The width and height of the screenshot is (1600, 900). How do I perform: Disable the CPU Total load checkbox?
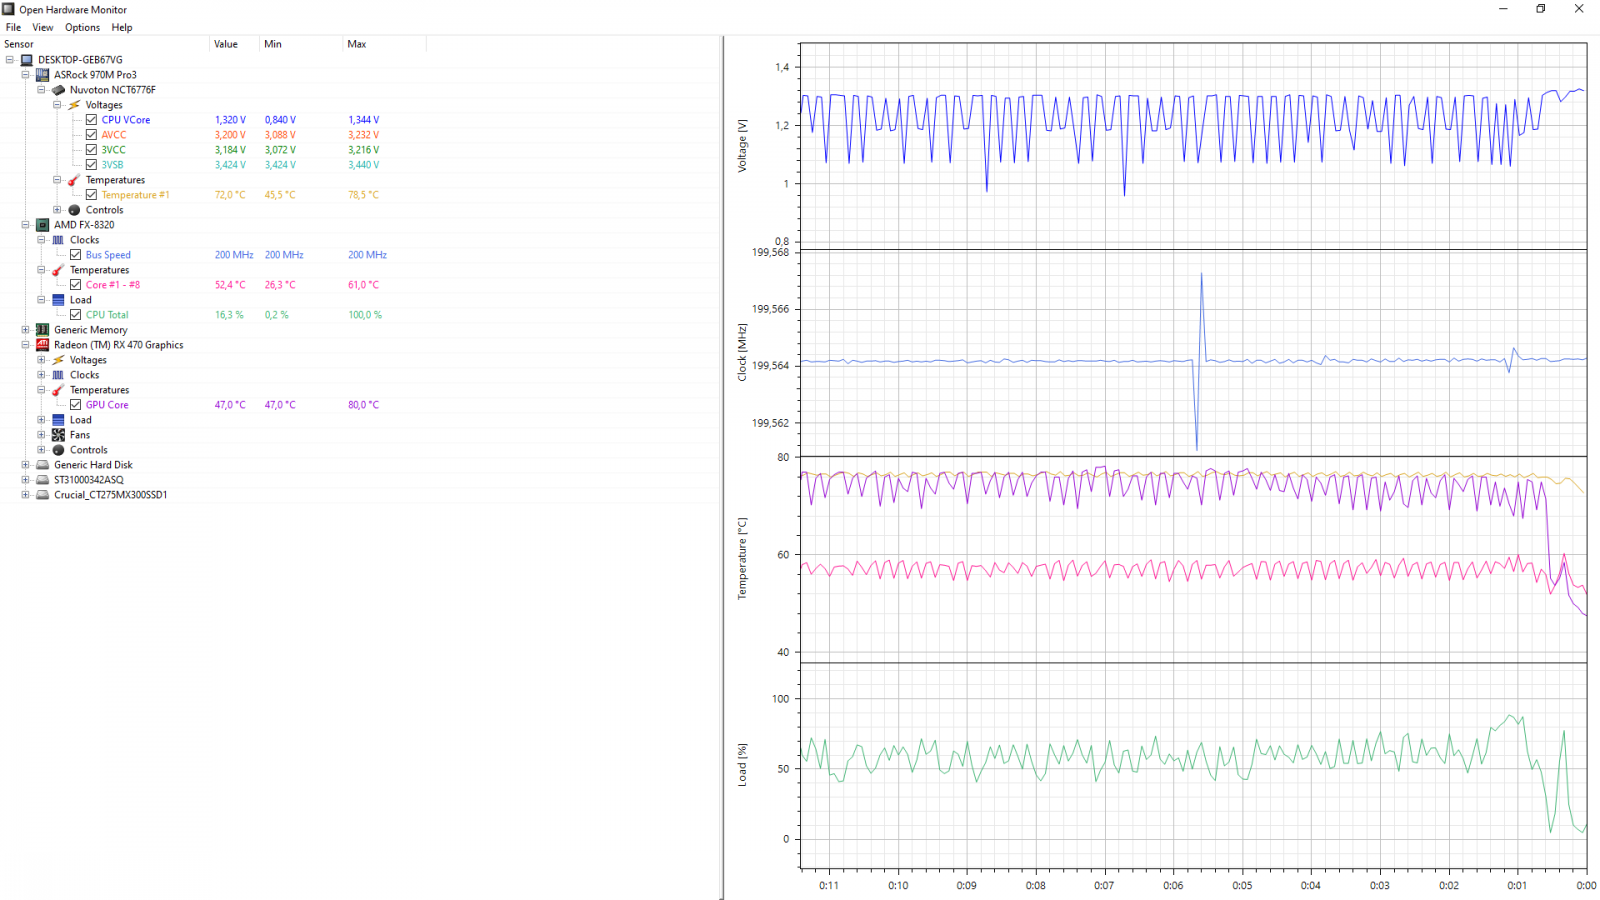75,315
